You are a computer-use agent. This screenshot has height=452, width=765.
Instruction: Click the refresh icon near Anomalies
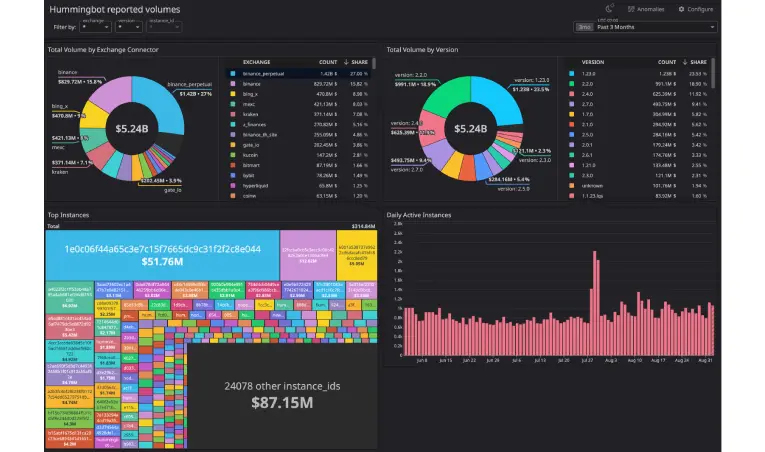click(609, 9)
